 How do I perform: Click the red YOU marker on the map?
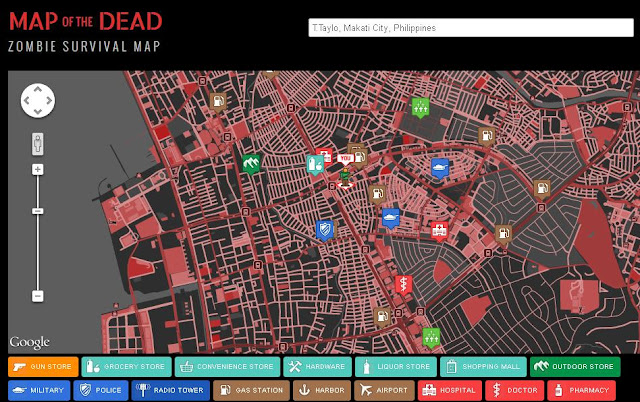[345, 159]
